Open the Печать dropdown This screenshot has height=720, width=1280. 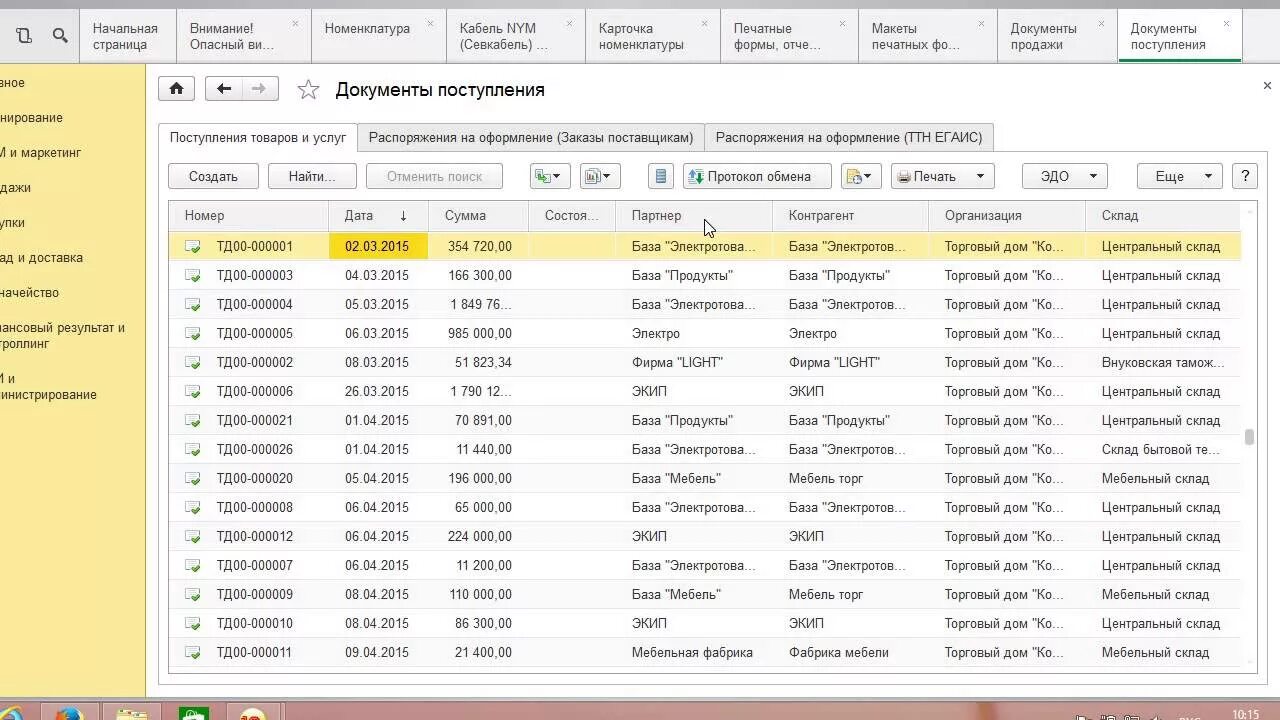(942, 176)
